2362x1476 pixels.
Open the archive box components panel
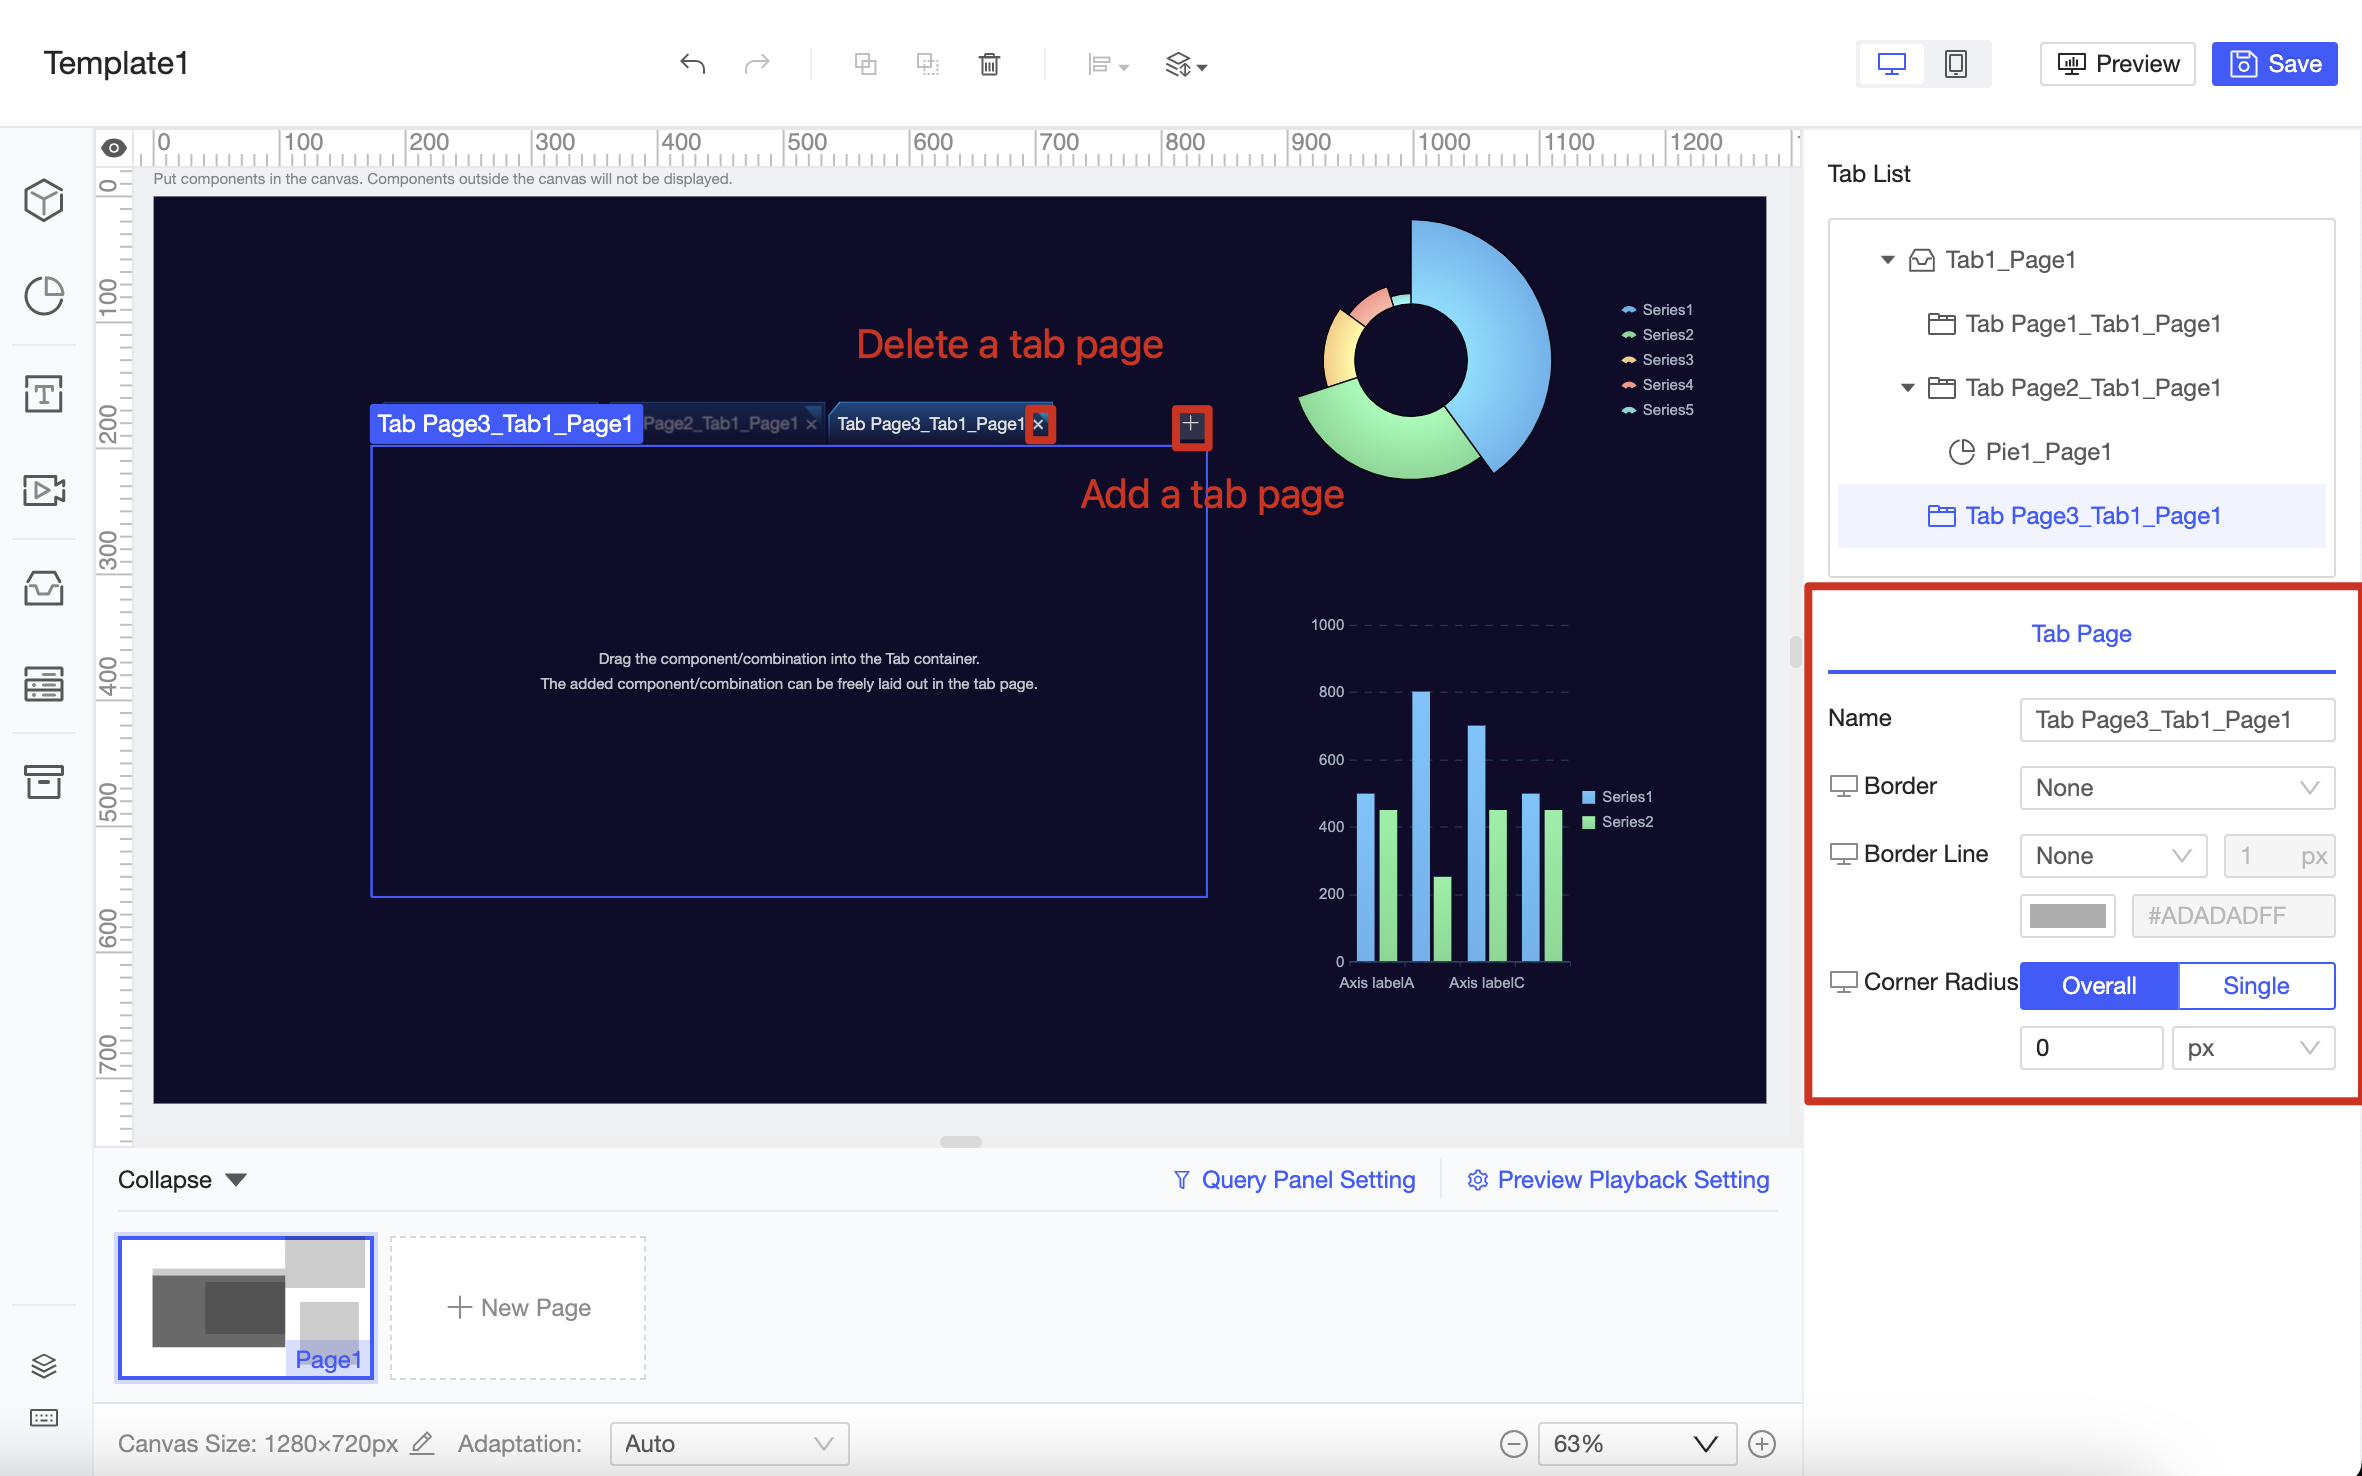[44, 782]
